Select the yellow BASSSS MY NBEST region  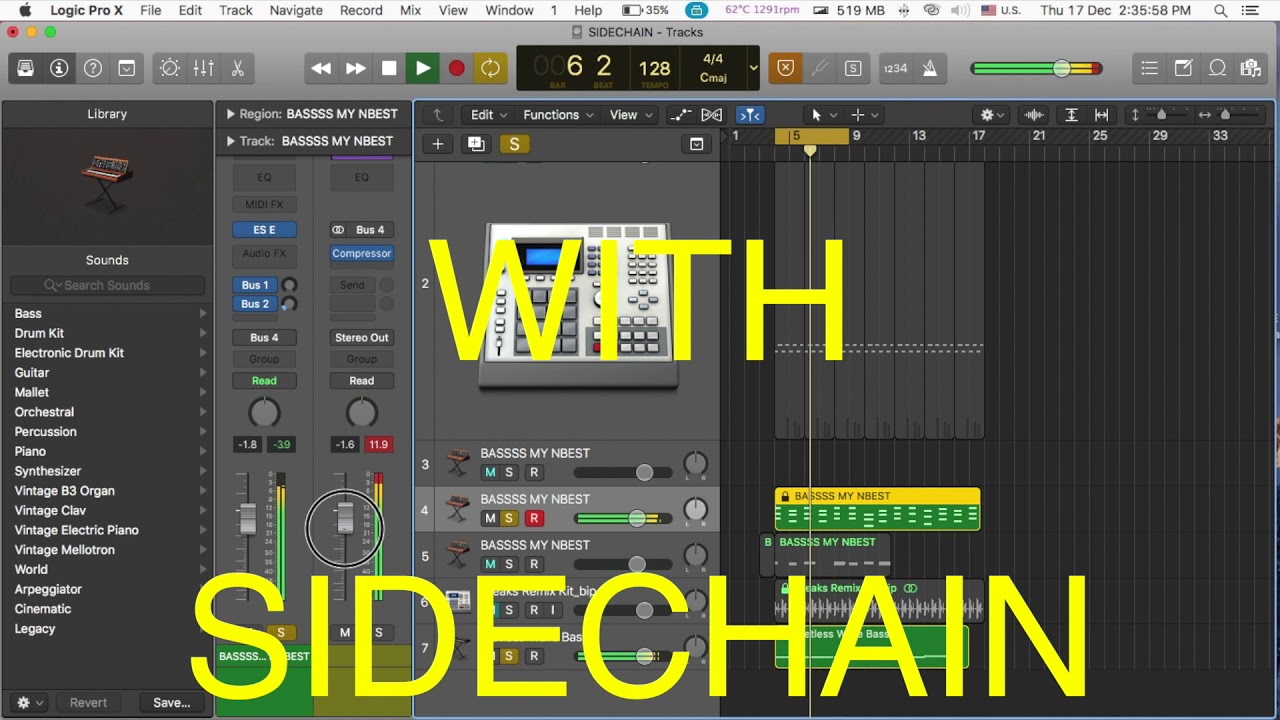tap(877, 509)
